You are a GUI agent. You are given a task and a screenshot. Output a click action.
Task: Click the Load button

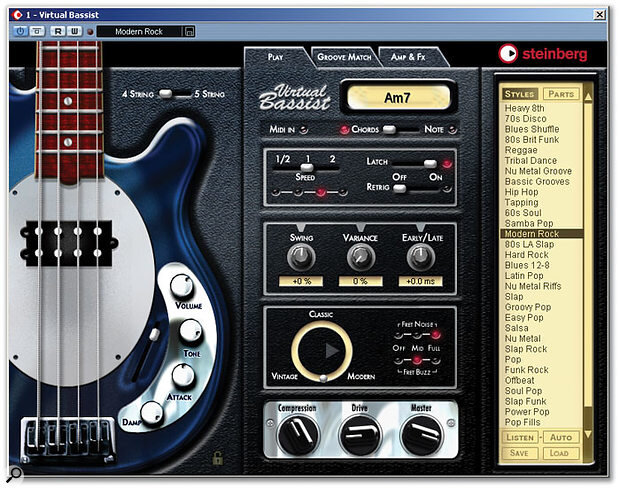(x=560, y=453)
